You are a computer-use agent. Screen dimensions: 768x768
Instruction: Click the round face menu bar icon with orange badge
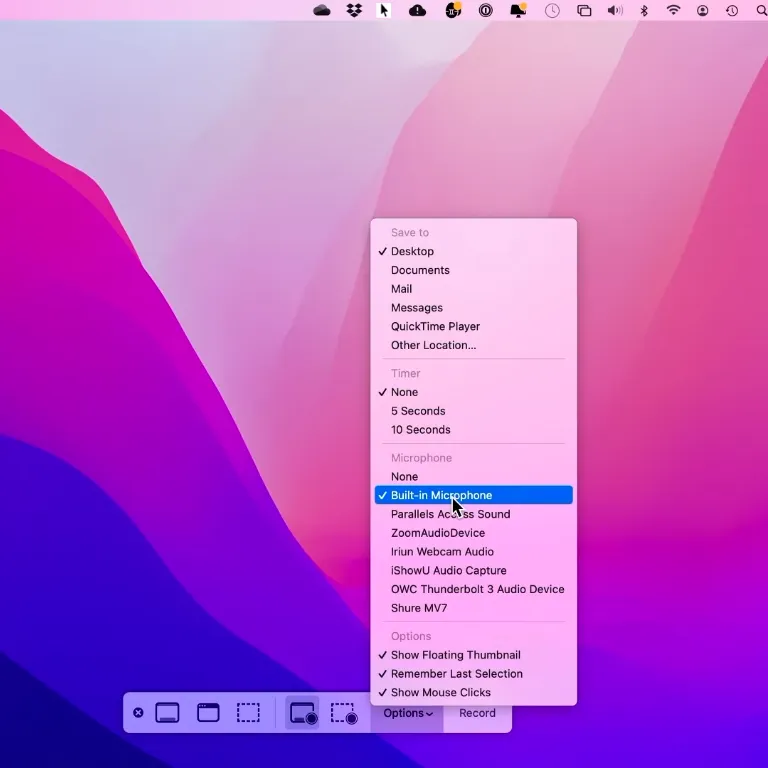(453, 10)
